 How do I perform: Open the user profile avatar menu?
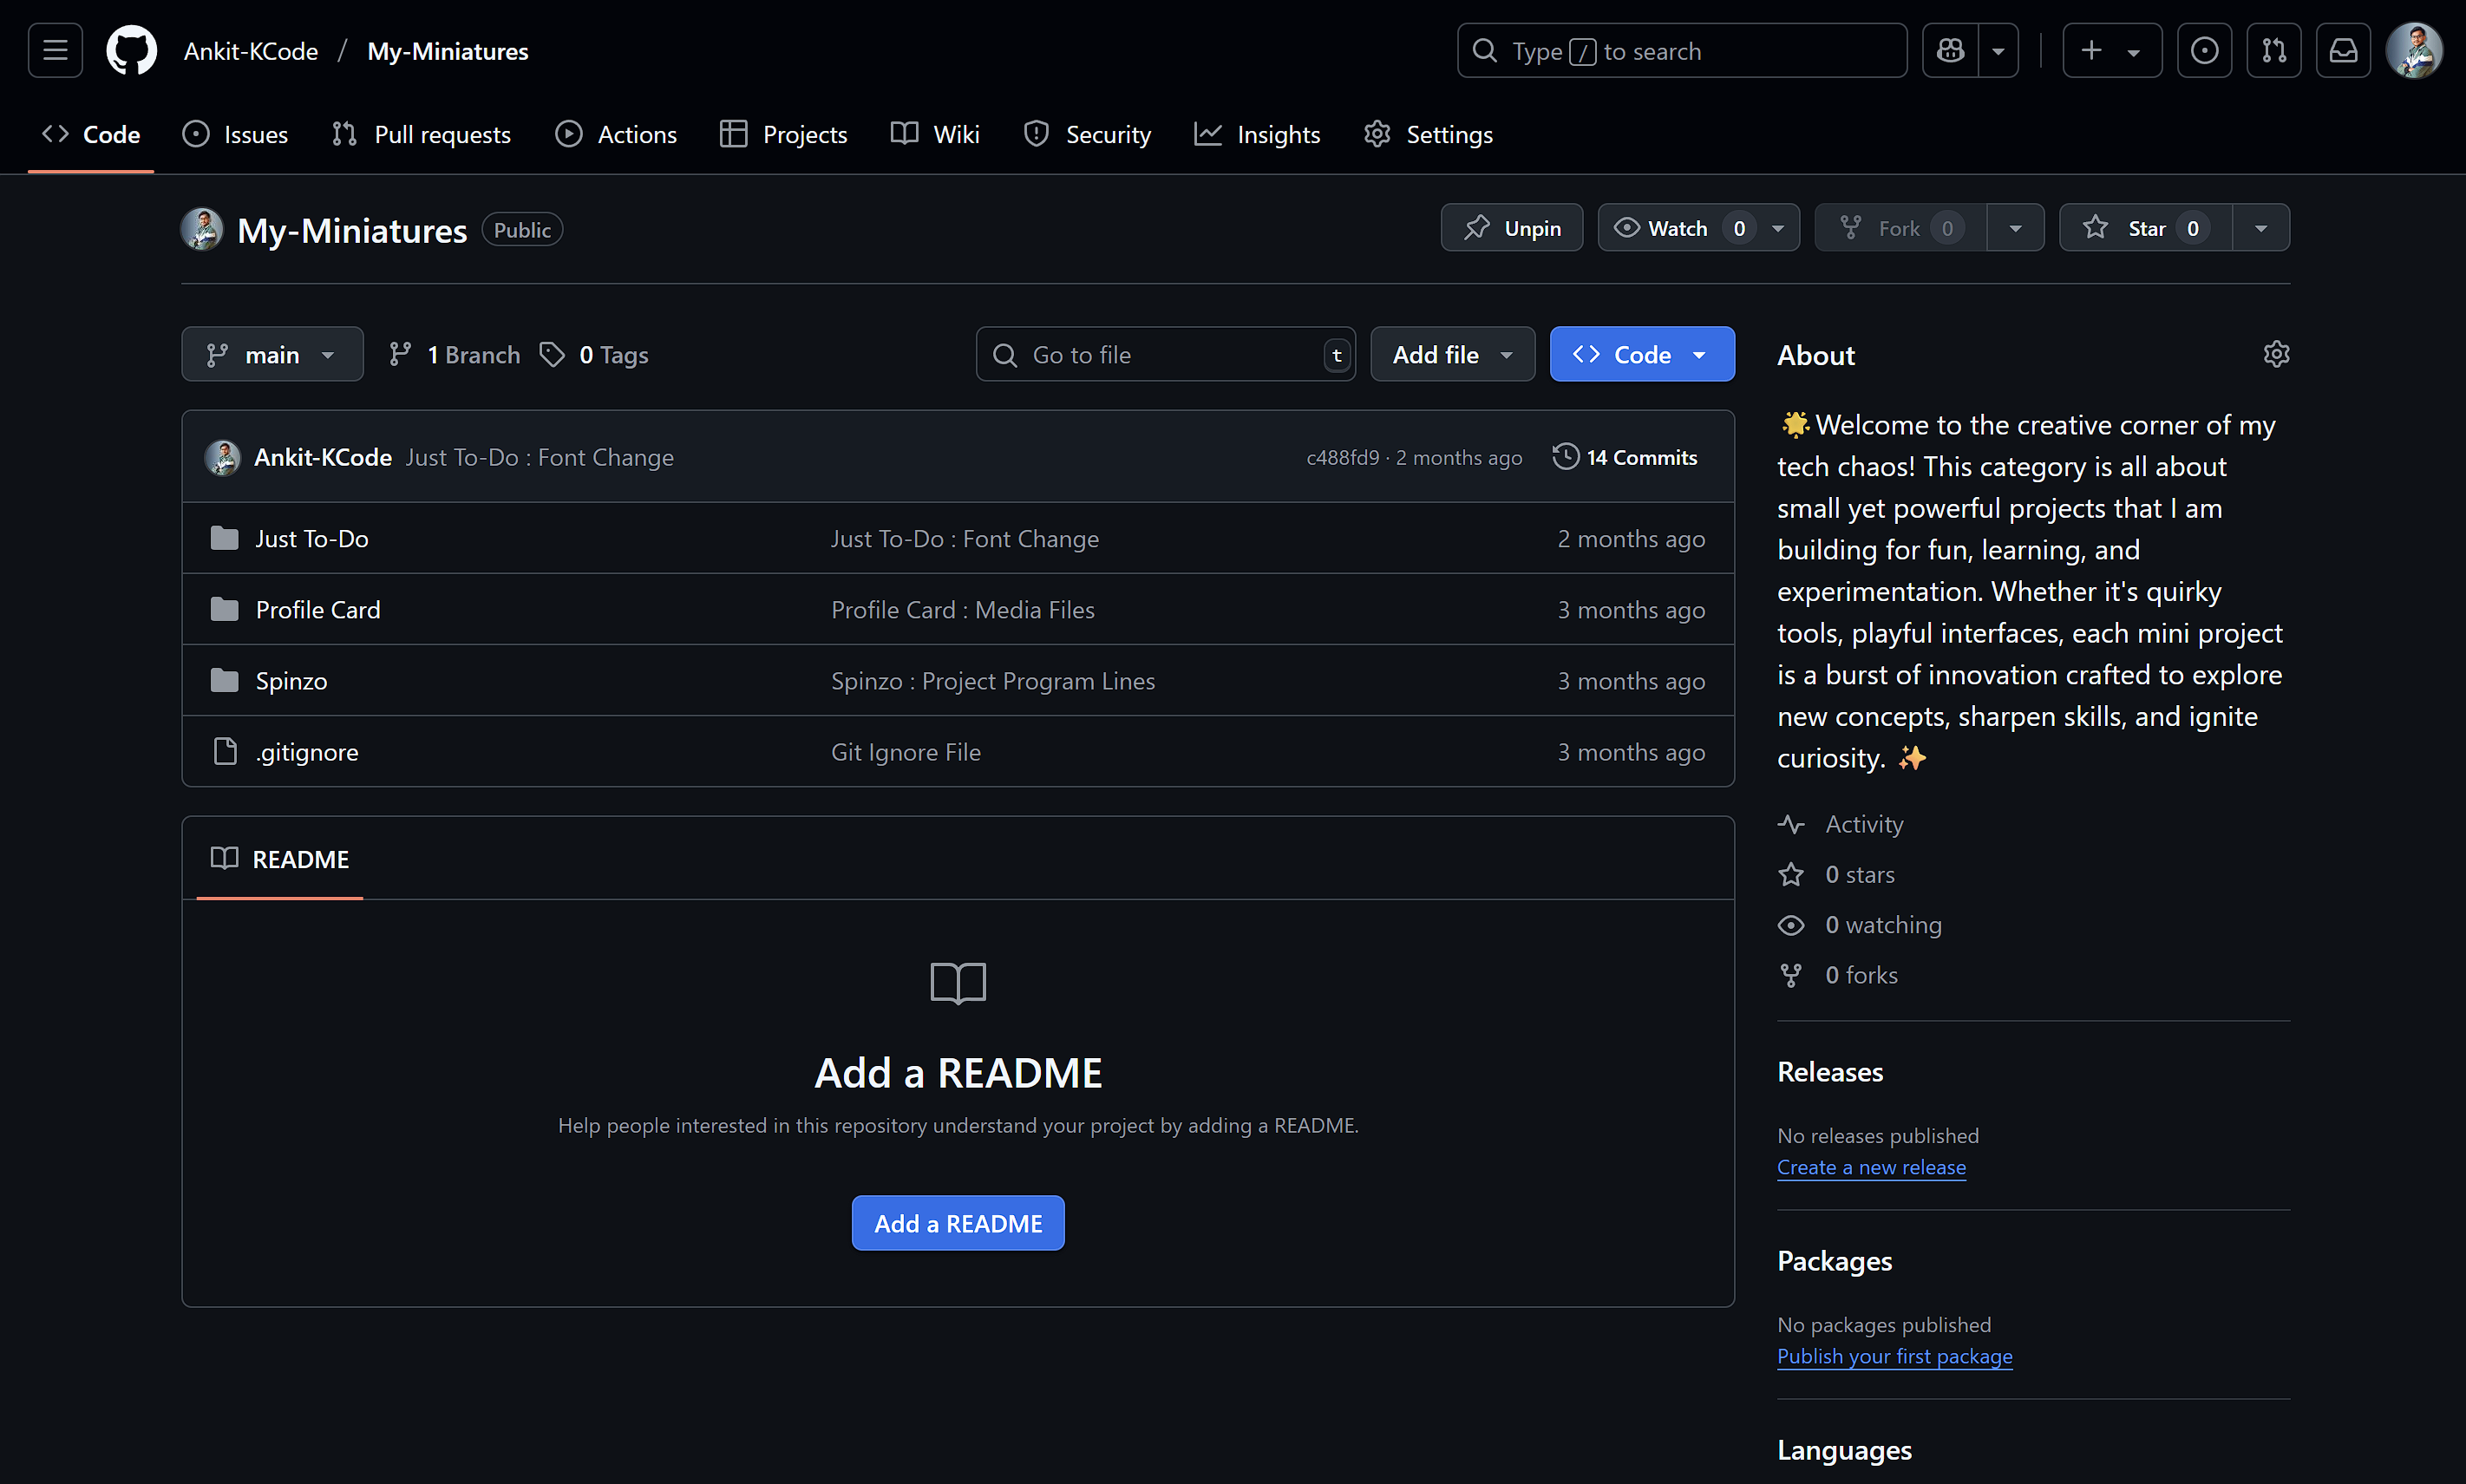pyautogui.click(x=2414, y=51)
